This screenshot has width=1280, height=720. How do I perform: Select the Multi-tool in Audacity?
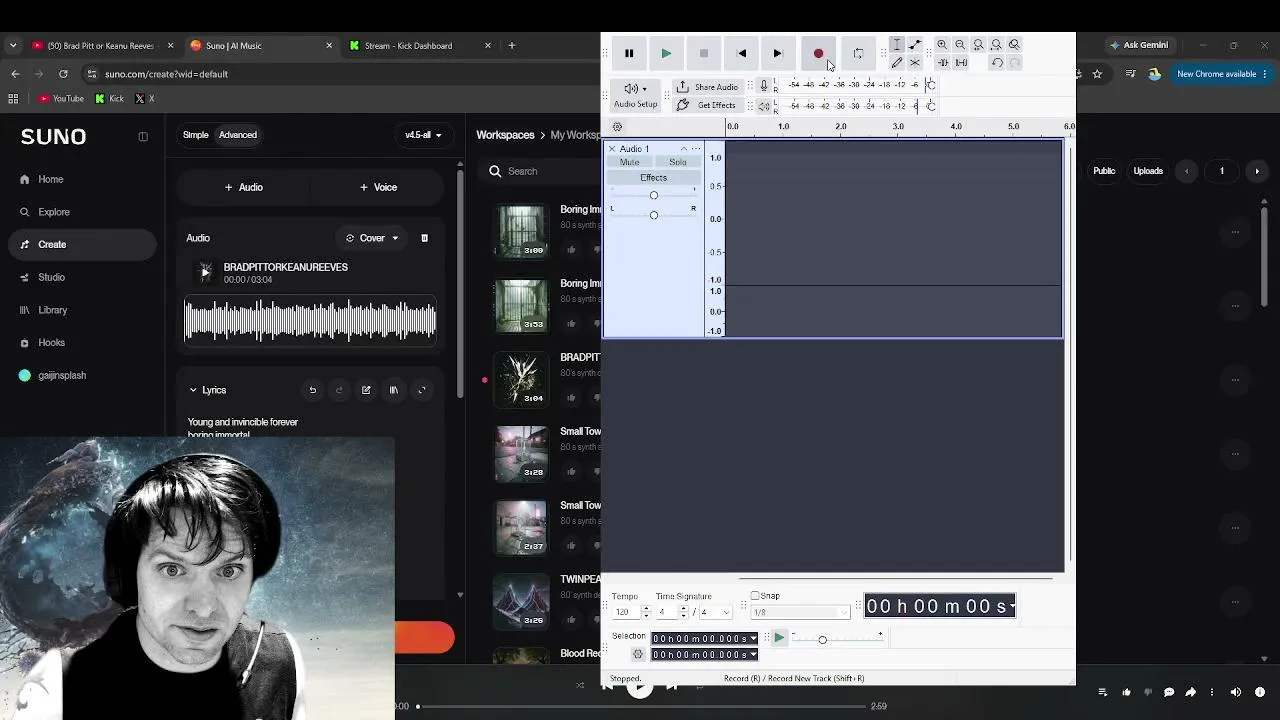pos(915,63)
